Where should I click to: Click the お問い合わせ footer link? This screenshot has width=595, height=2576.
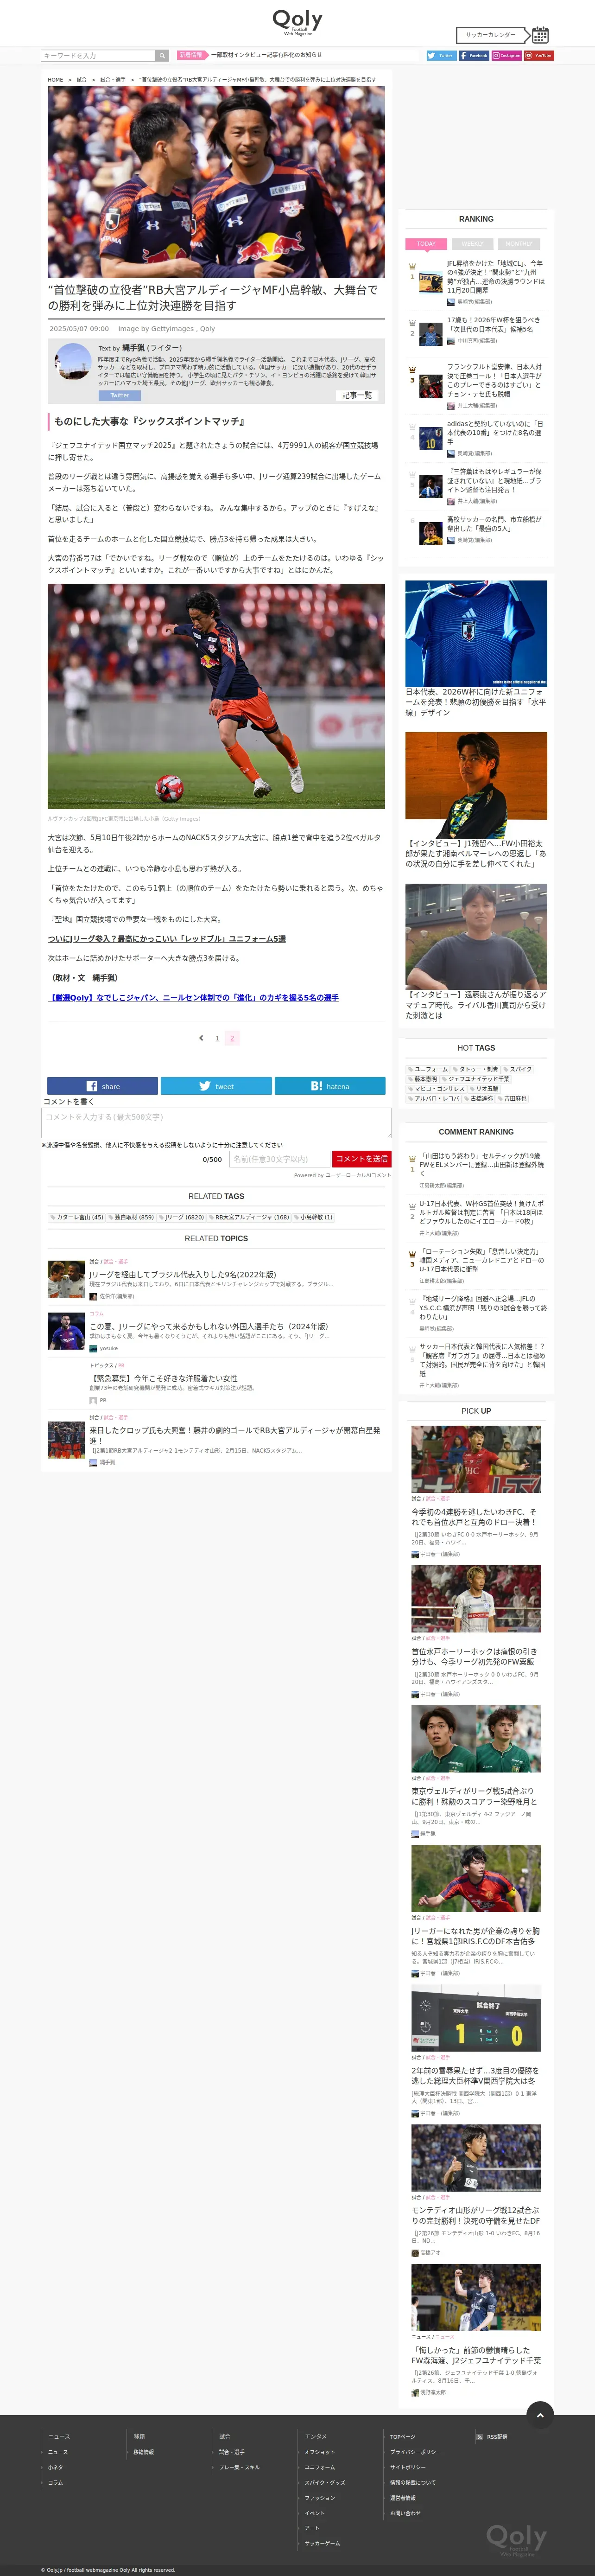point(405,2513)
